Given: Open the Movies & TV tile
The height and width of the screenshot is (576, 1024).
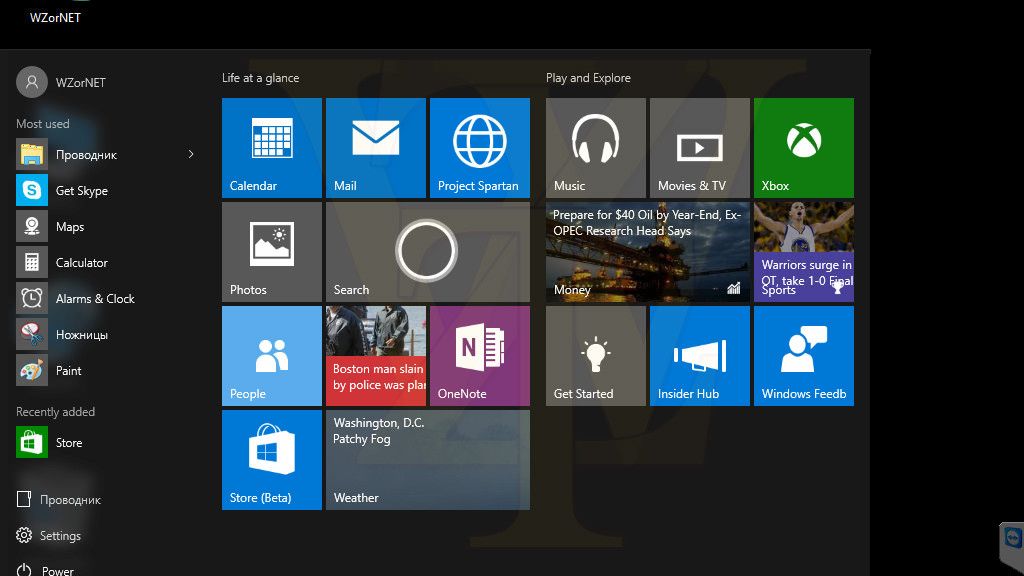Looking at the screenshot, I should click(x=699, y=148).
